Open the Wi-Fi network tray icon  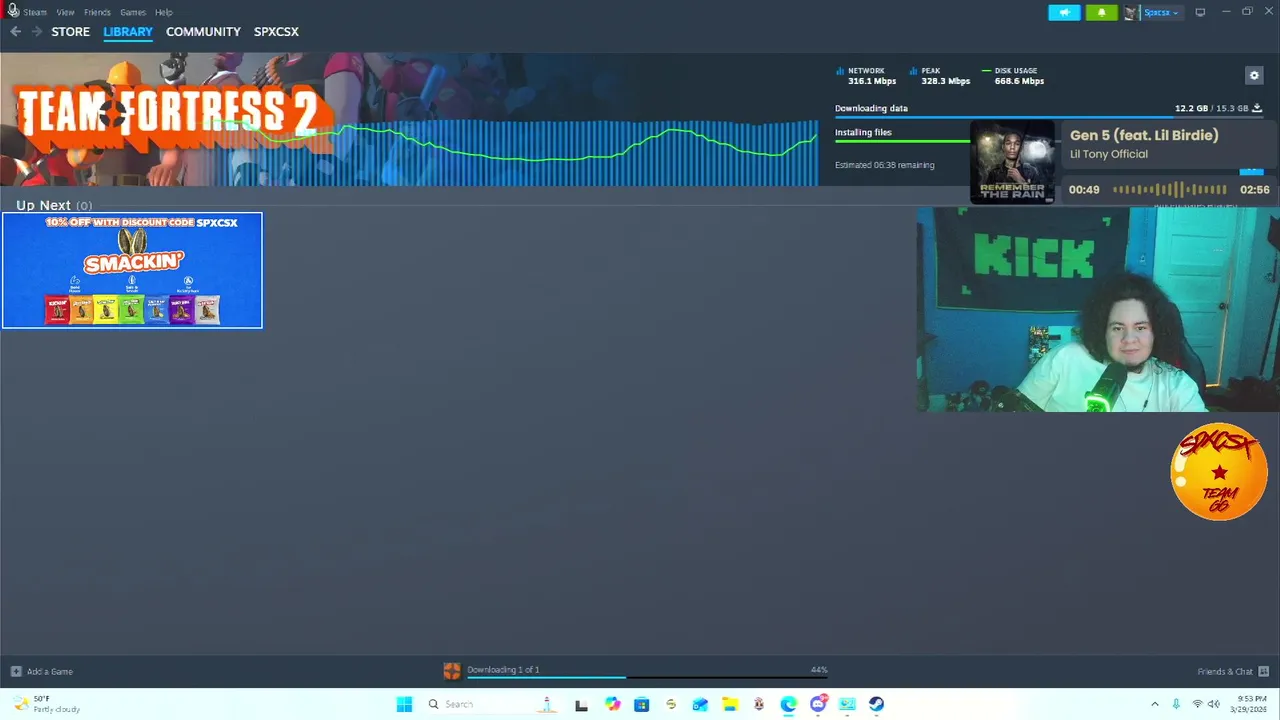coord(1197,704)
